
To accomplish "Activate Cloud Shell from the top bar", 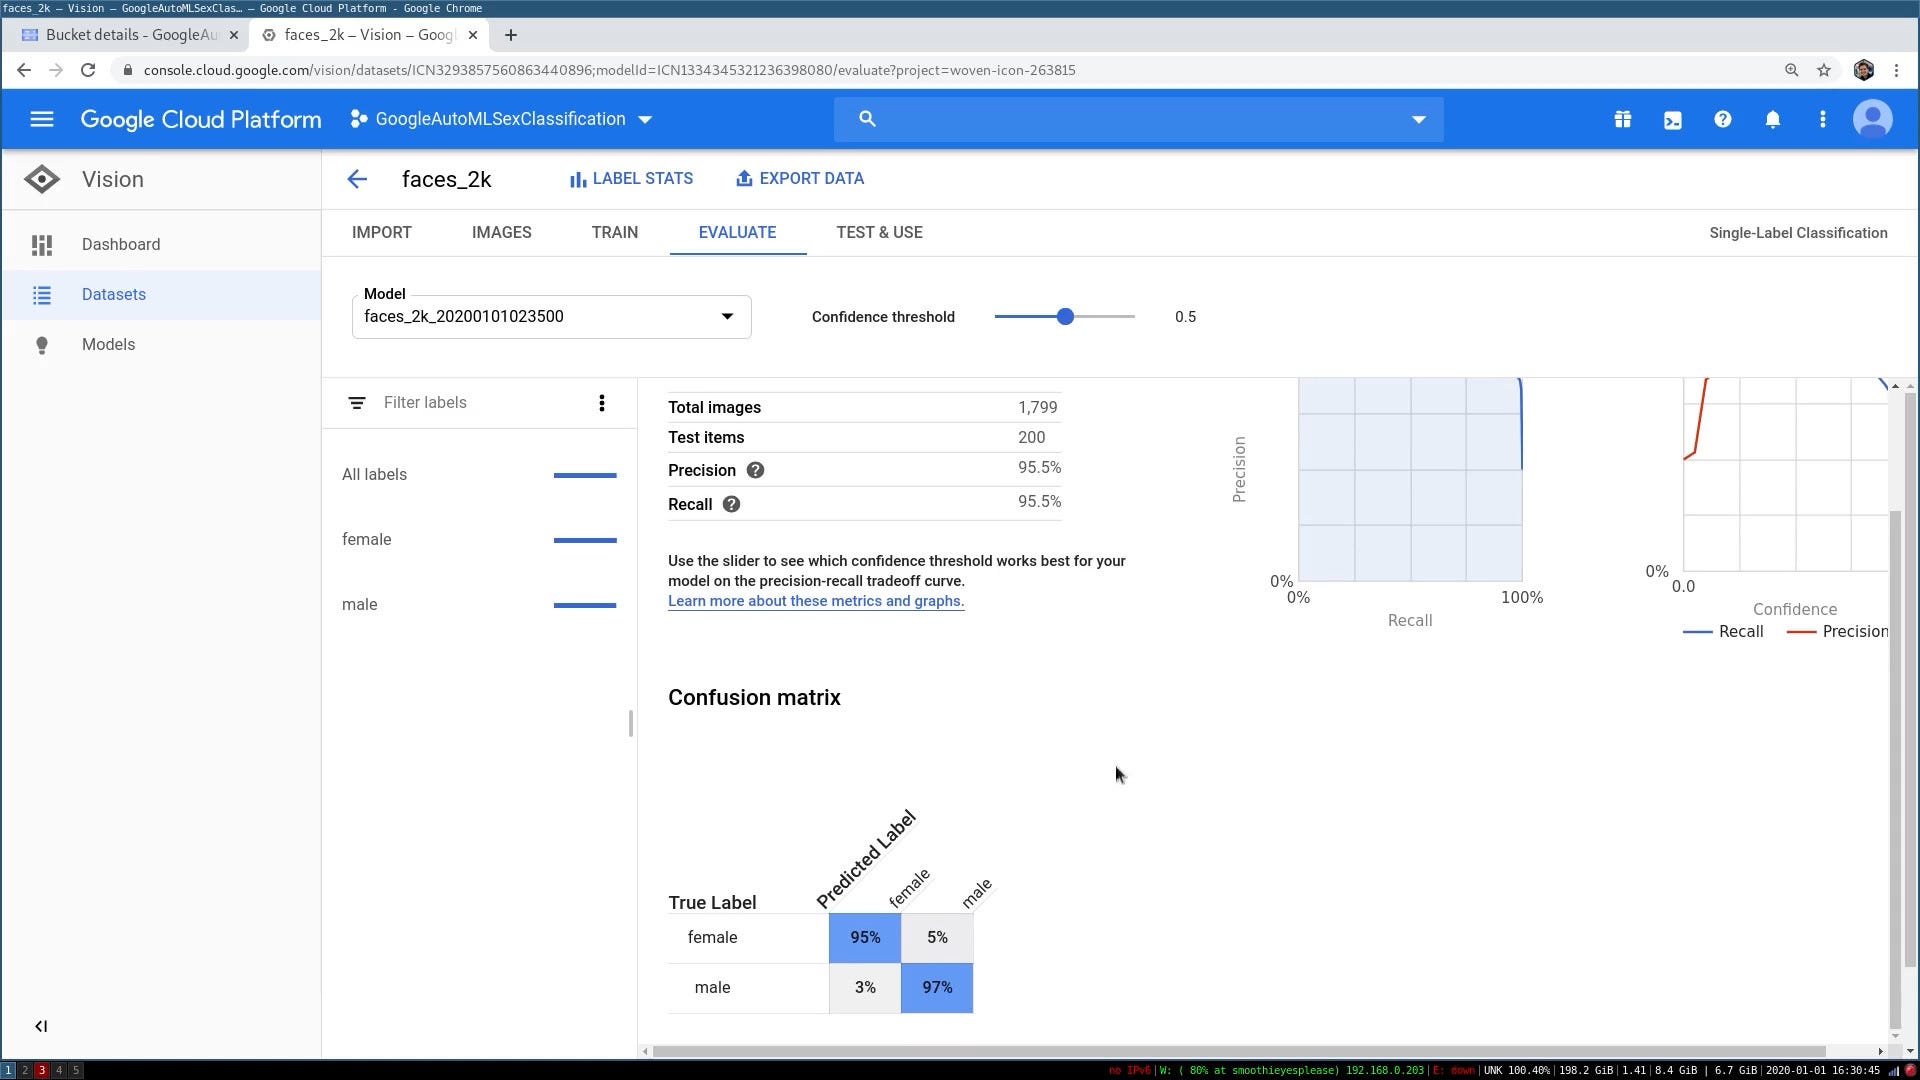I will click(1672, 119).
